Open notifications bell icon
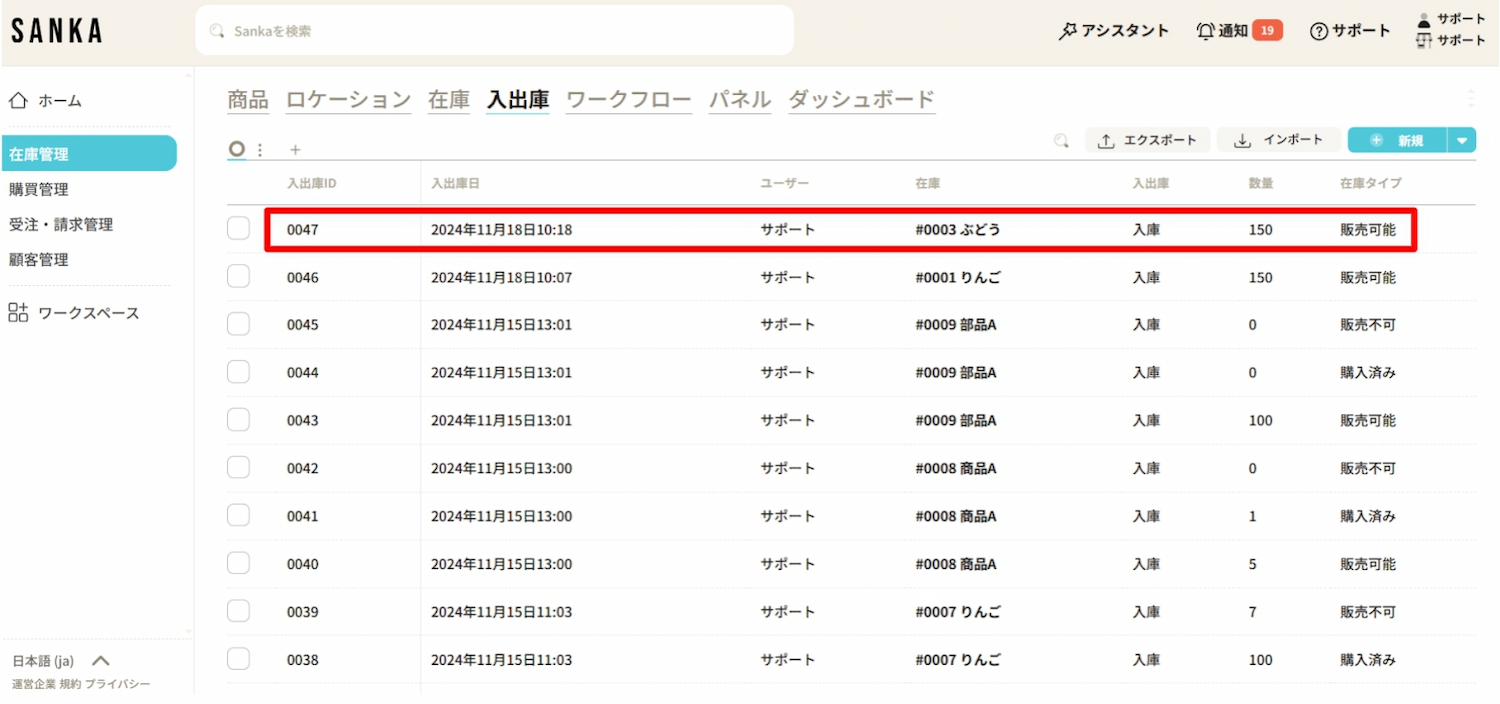The image size is (1500, 704). (1205, 31)
